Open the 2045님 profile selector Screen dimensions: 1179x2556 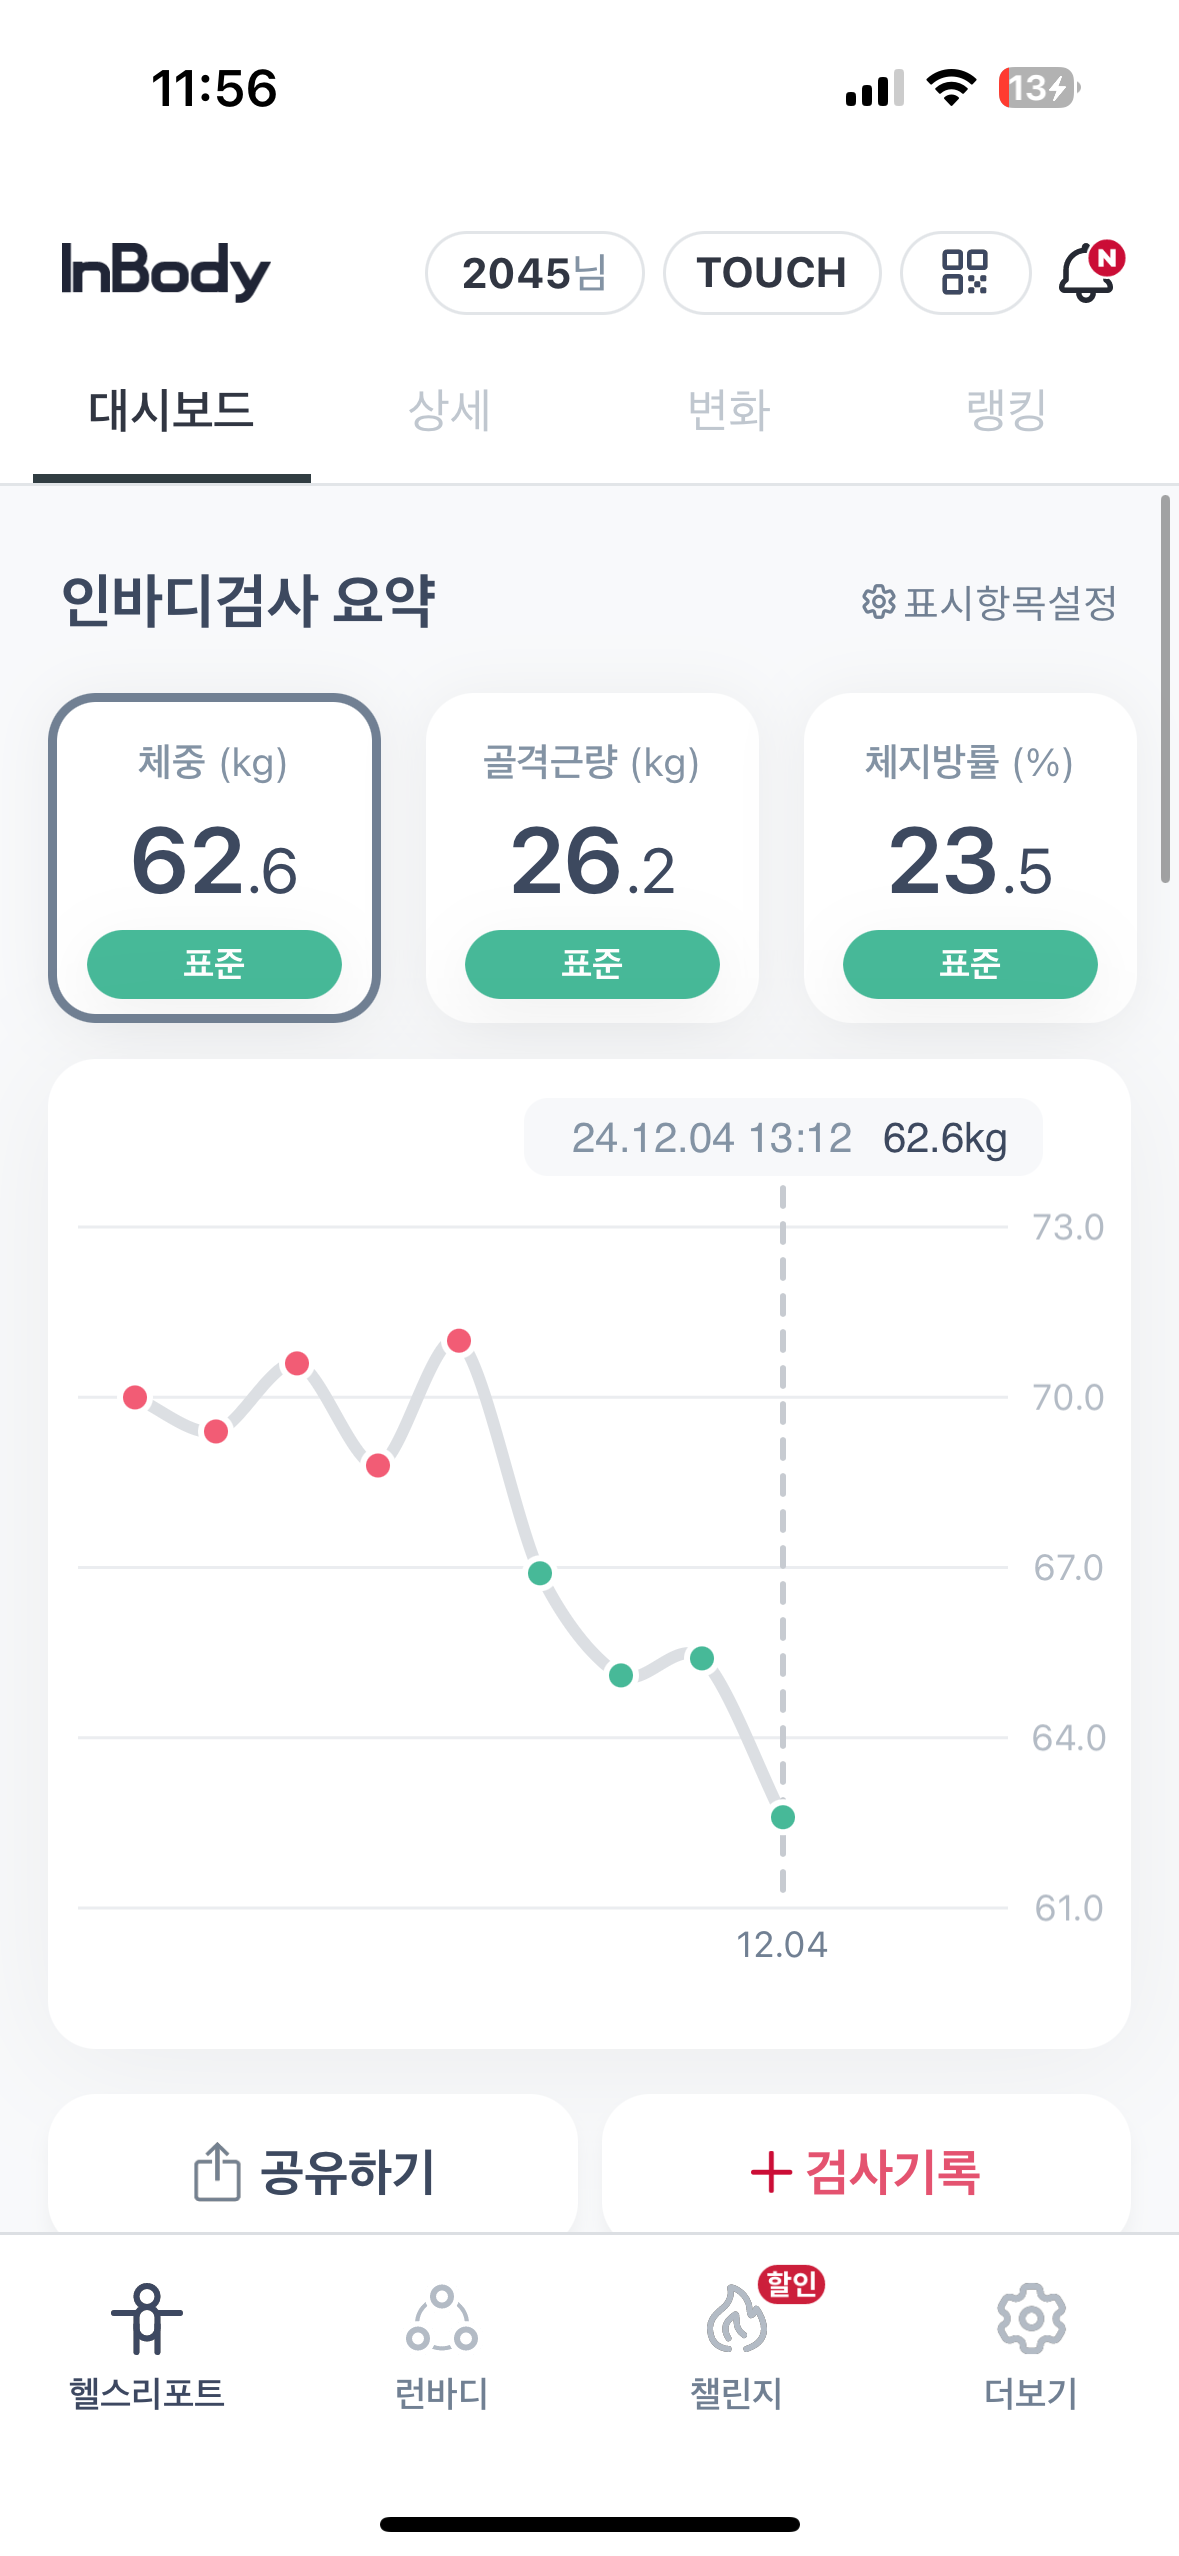click(534, 273)
